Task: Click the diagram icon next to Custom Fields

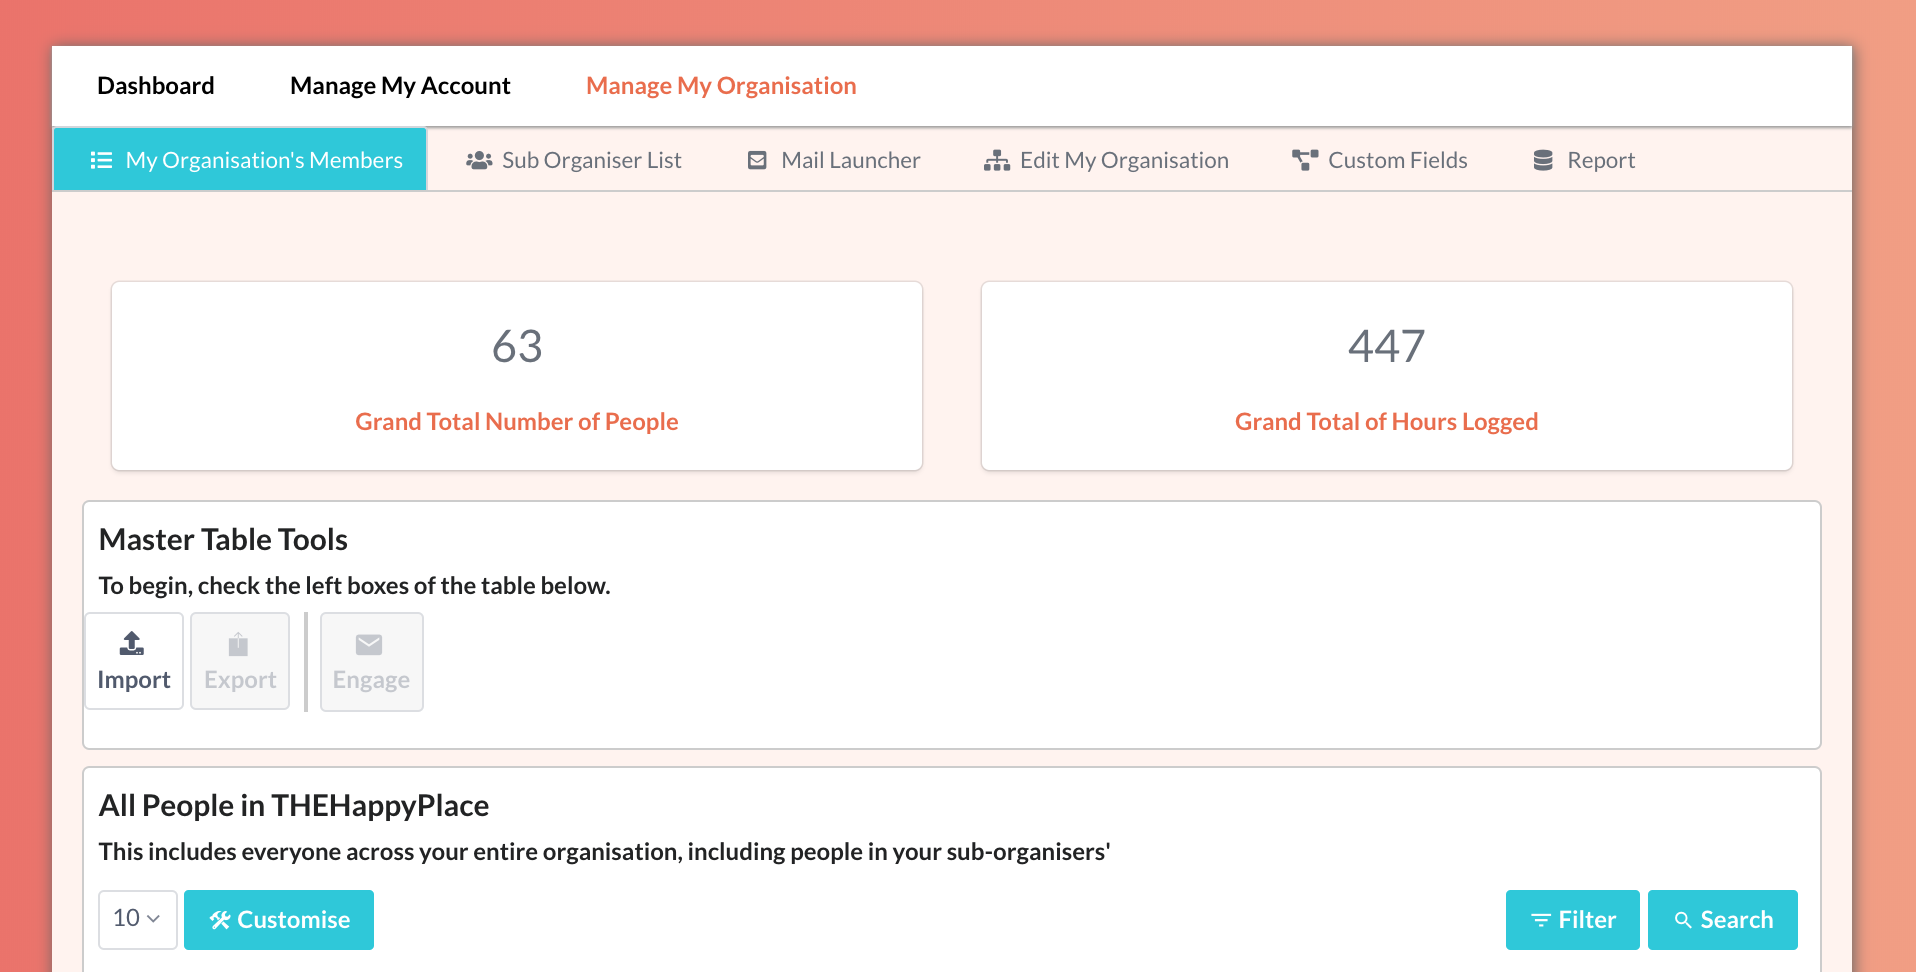Action: [1305, 160]
